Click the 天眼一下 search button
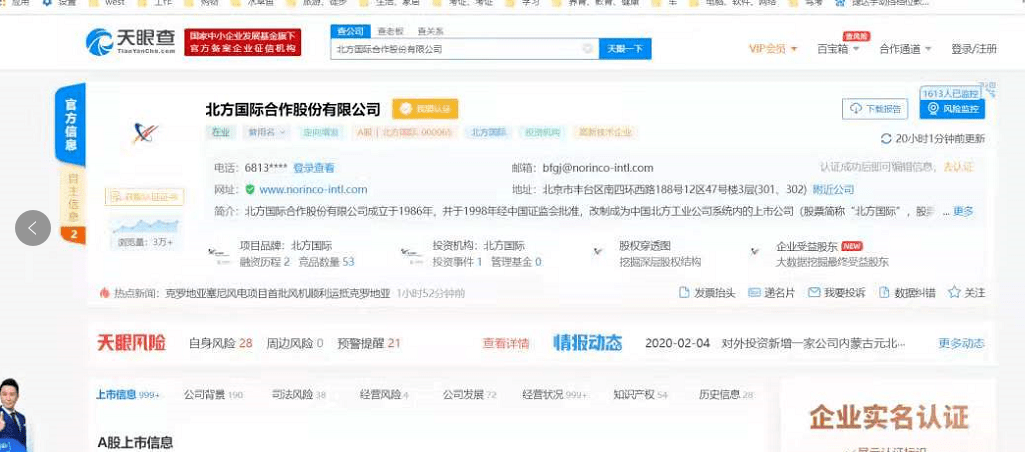Image resolution: width=1025 pixels, height=452 pixels. 625,48
